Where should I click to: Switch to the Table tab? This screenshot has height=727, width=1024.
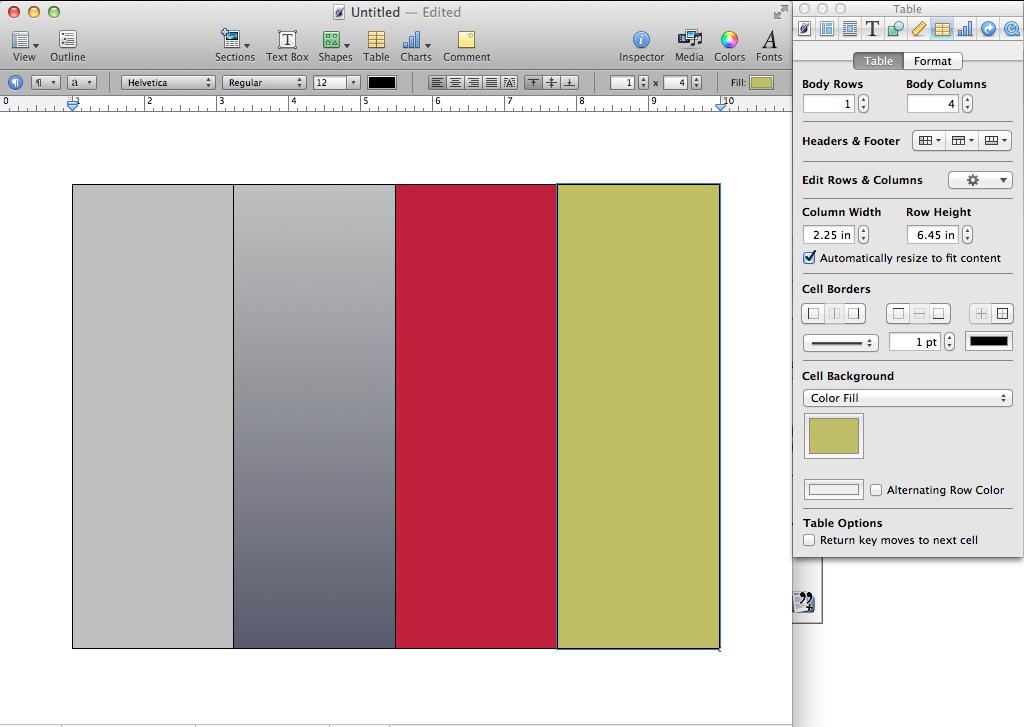click(878, 61)
